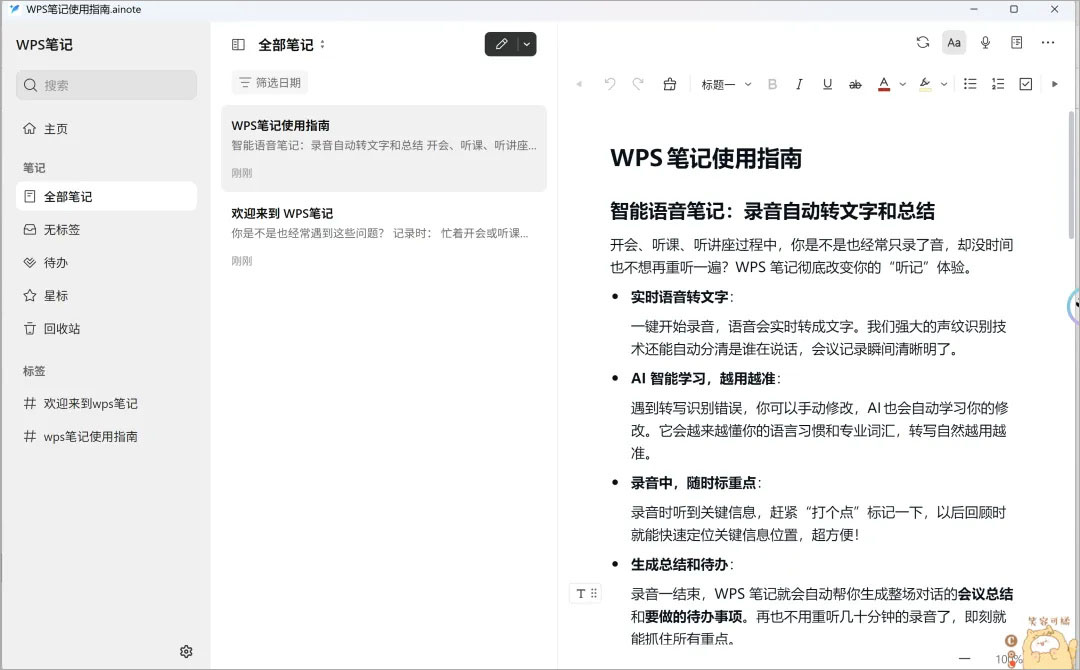Apply strikethrough formatting
Screen dimensions: 1080x670
tap(855, 85)
